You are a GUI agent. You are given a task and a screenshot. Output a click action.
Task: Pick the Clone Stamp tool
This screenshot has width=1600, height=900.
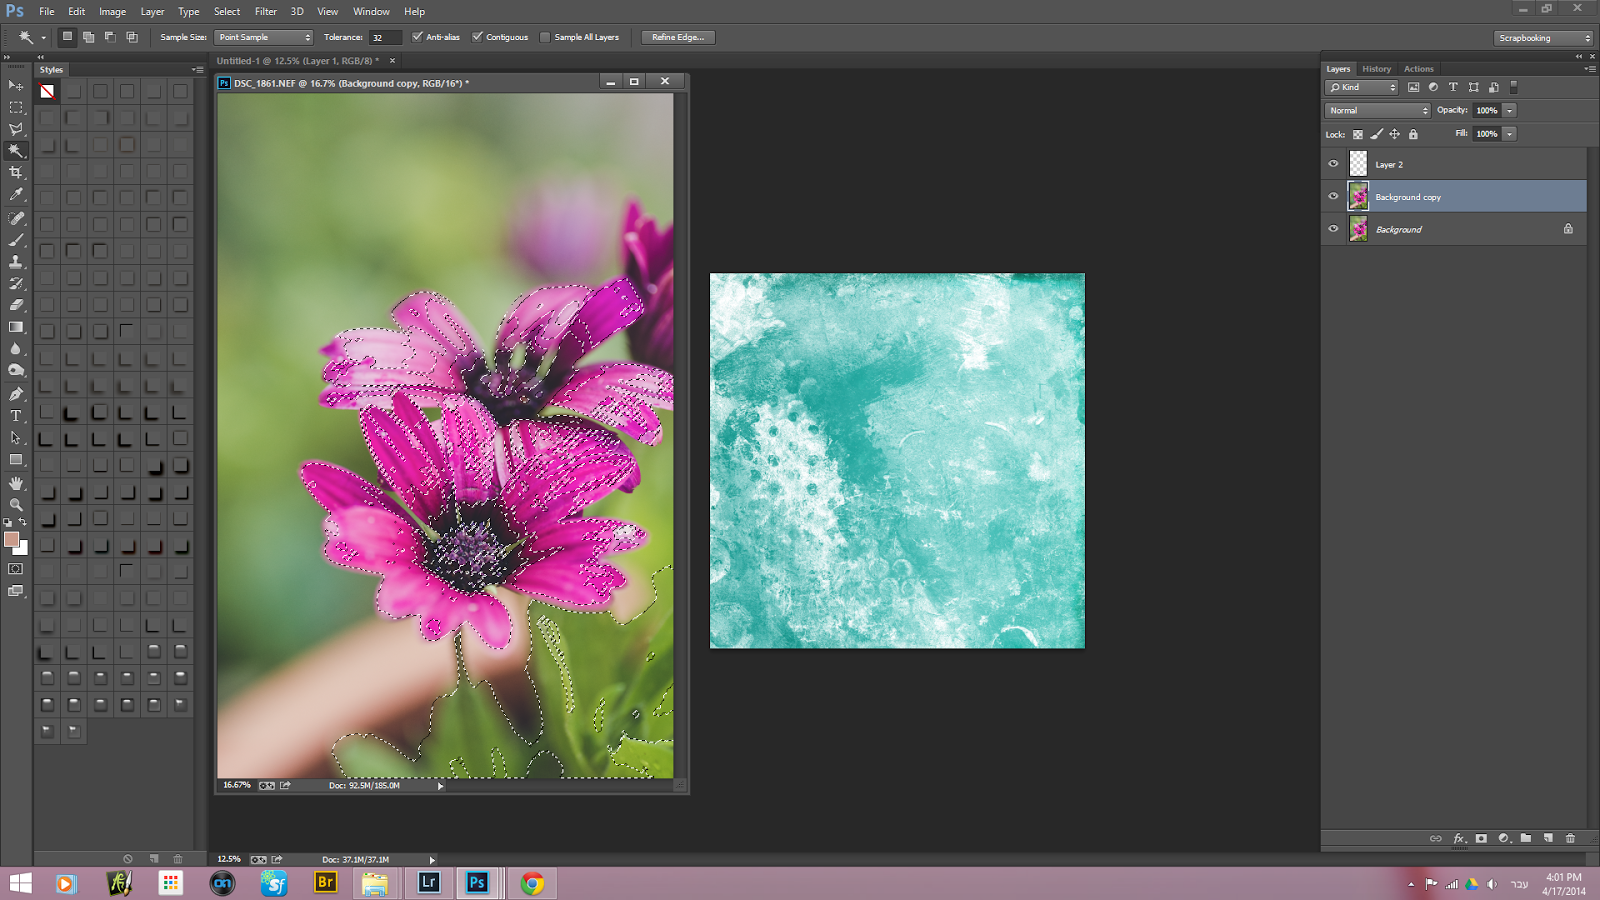(x=16, y=261)
